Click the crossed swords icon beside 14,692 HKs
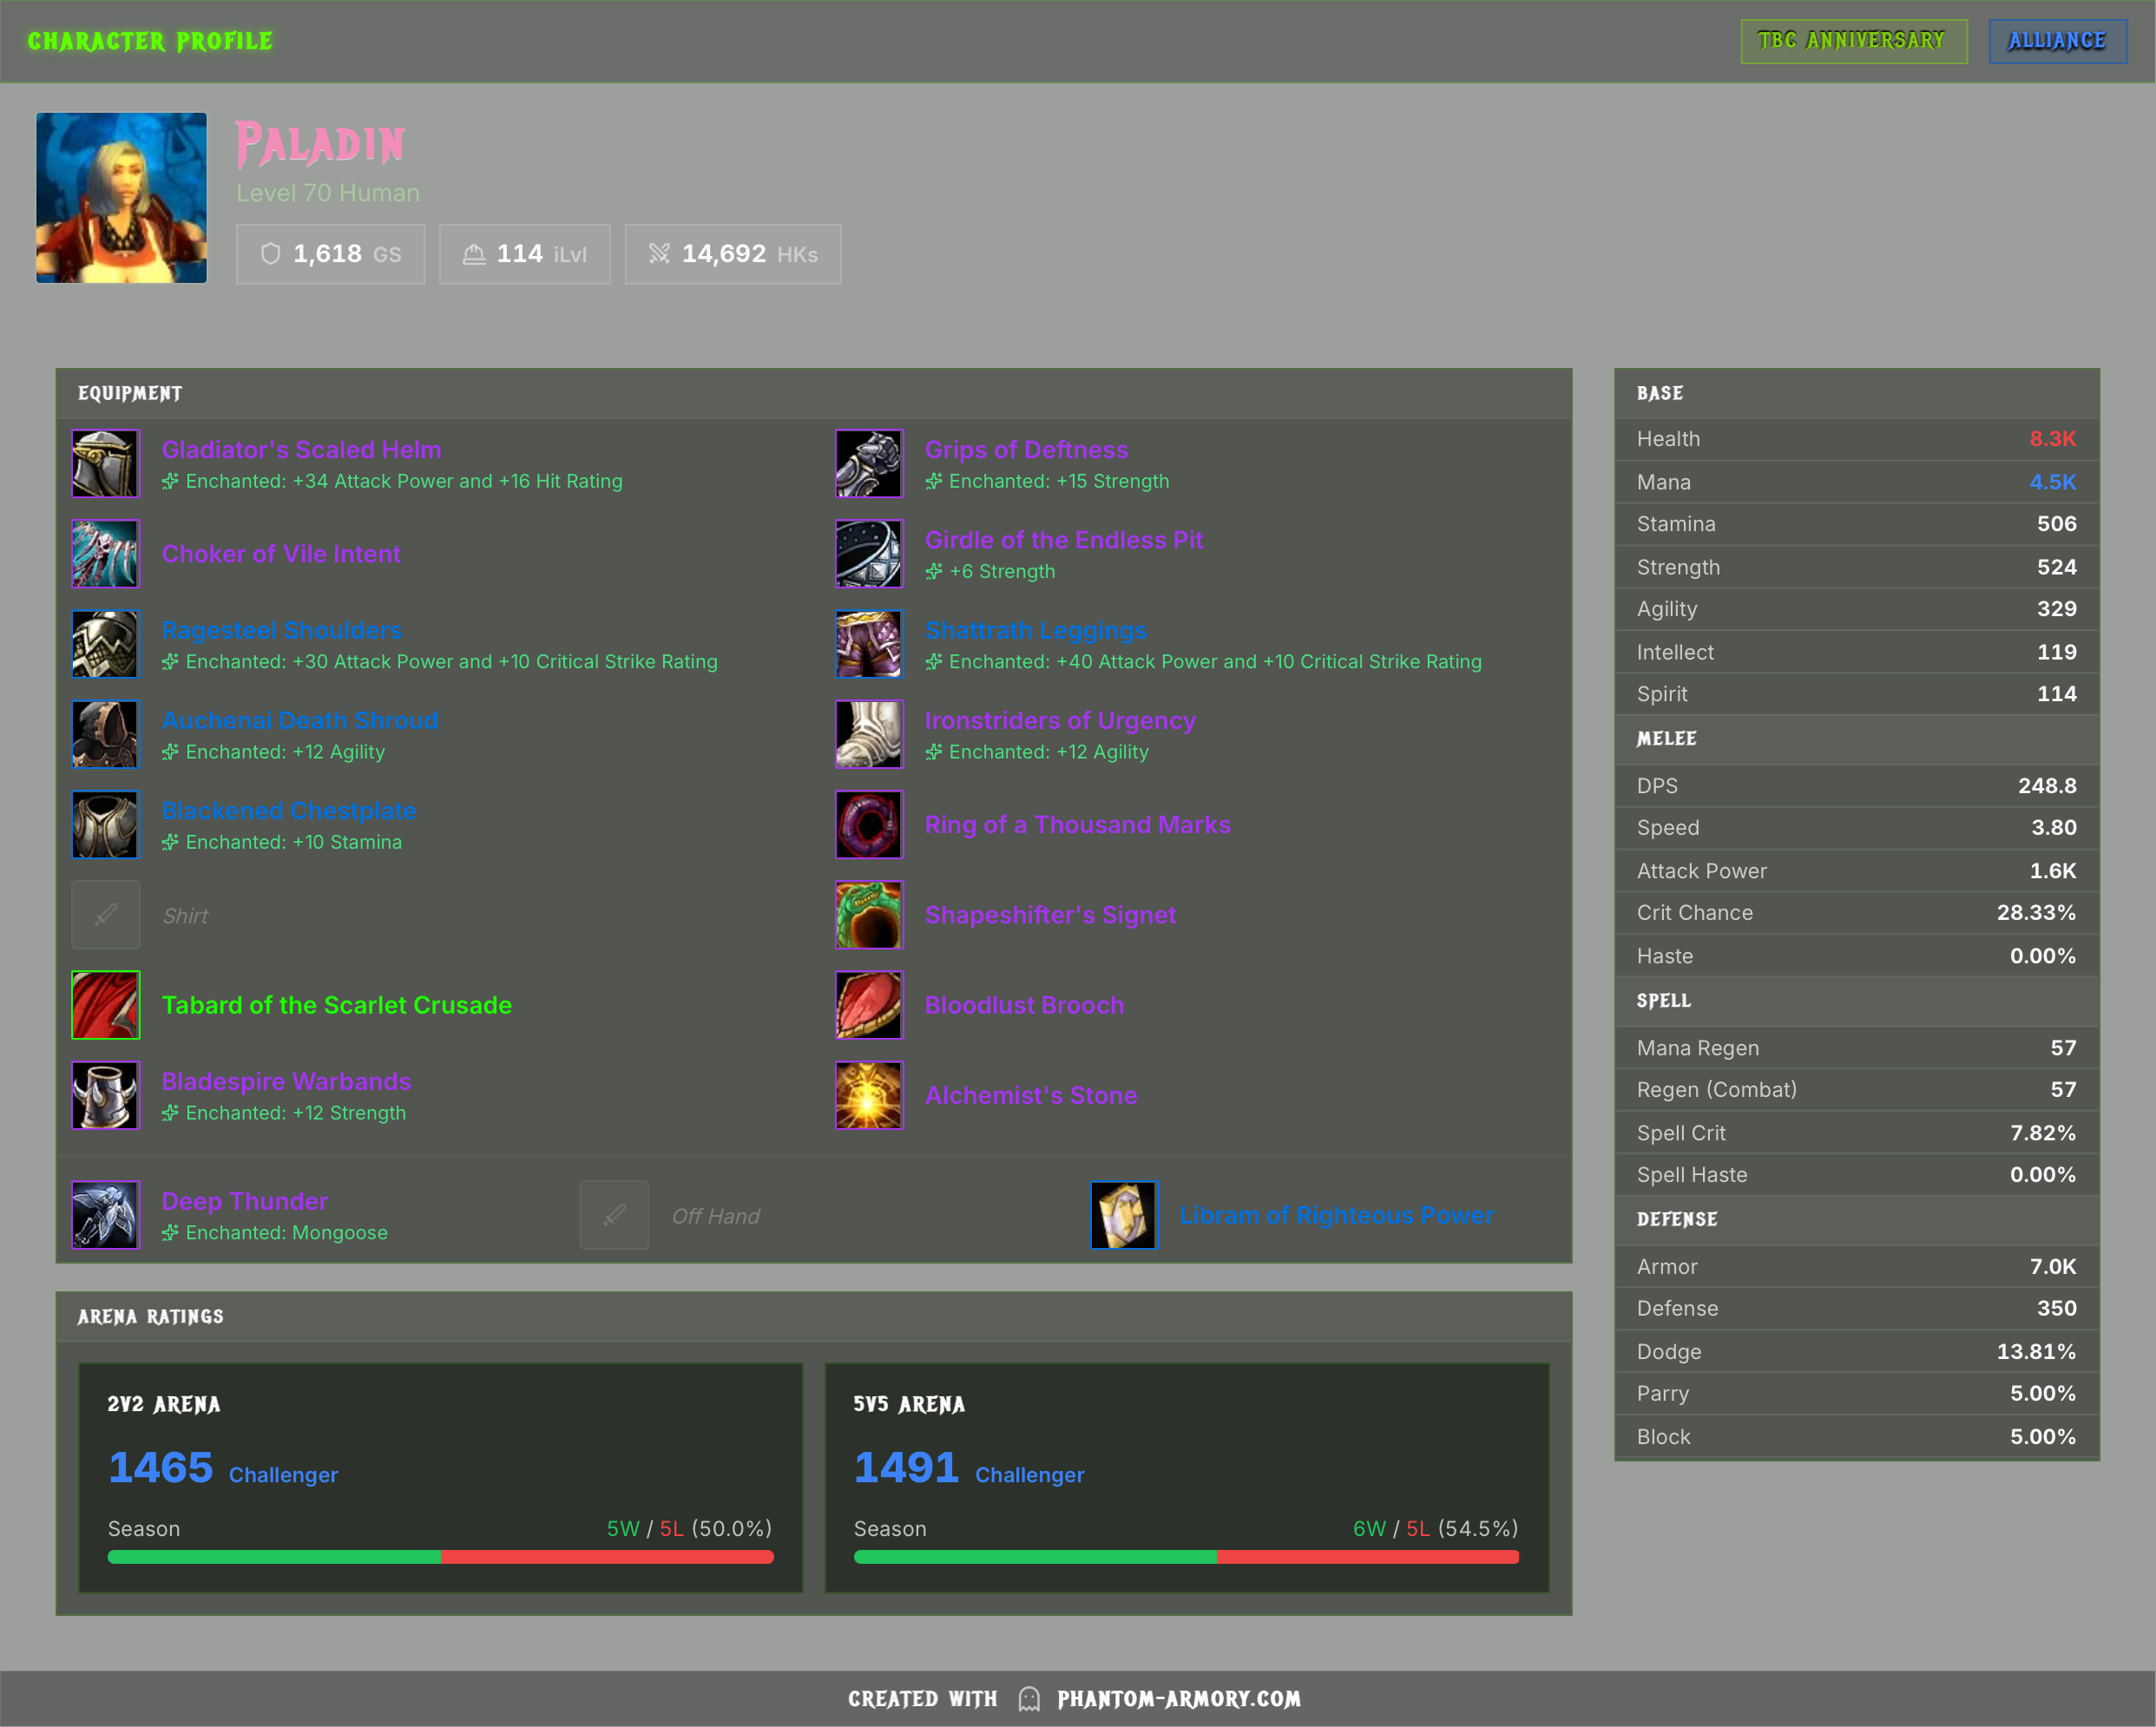The width and height of the screenshot is (2156, 1727). 659,254
